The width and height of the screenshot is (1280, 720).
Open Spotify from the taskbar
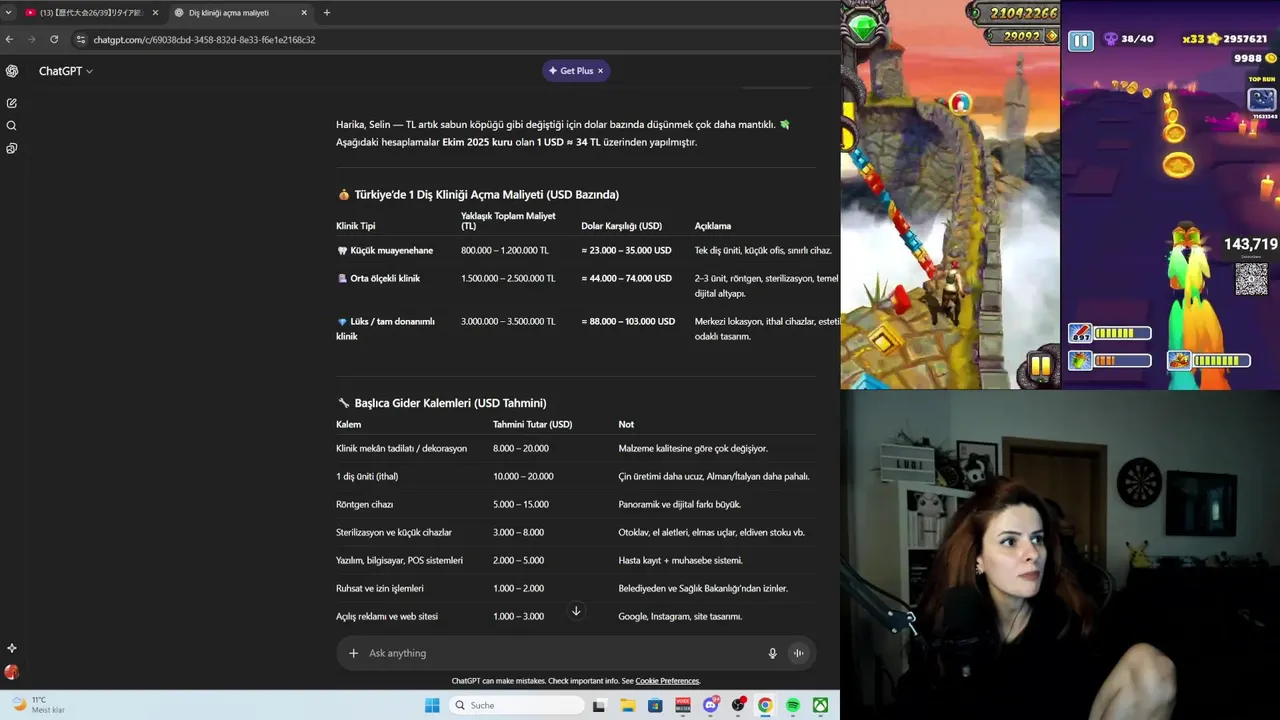coord(793,705)
